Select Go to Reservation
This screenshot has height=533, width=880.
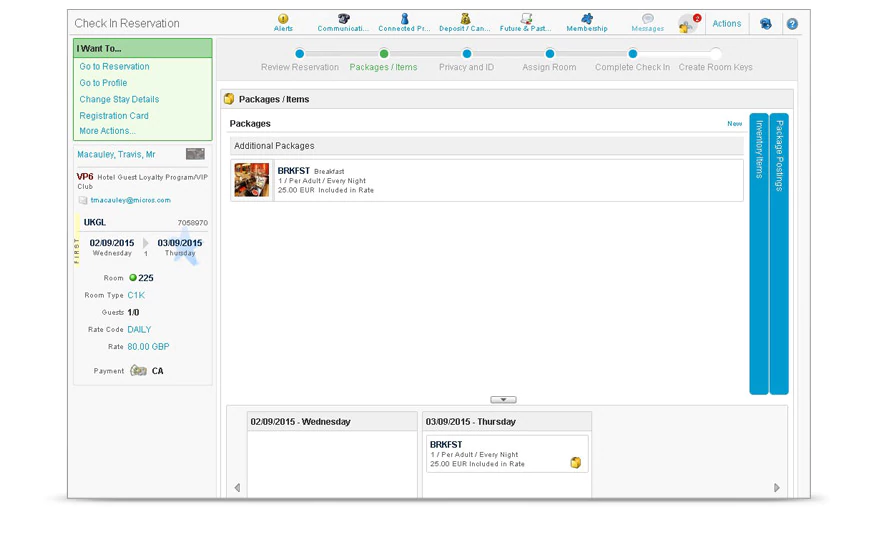click(115, 67)
